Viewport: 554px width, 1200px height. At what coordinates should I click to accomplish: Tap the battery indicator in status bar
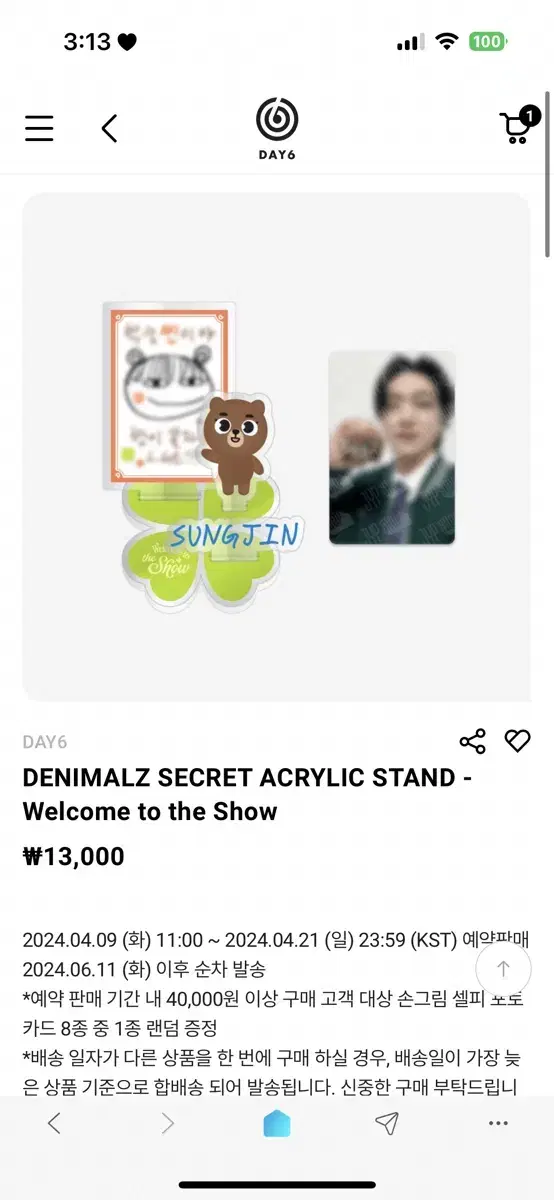(x=489, y=42)
